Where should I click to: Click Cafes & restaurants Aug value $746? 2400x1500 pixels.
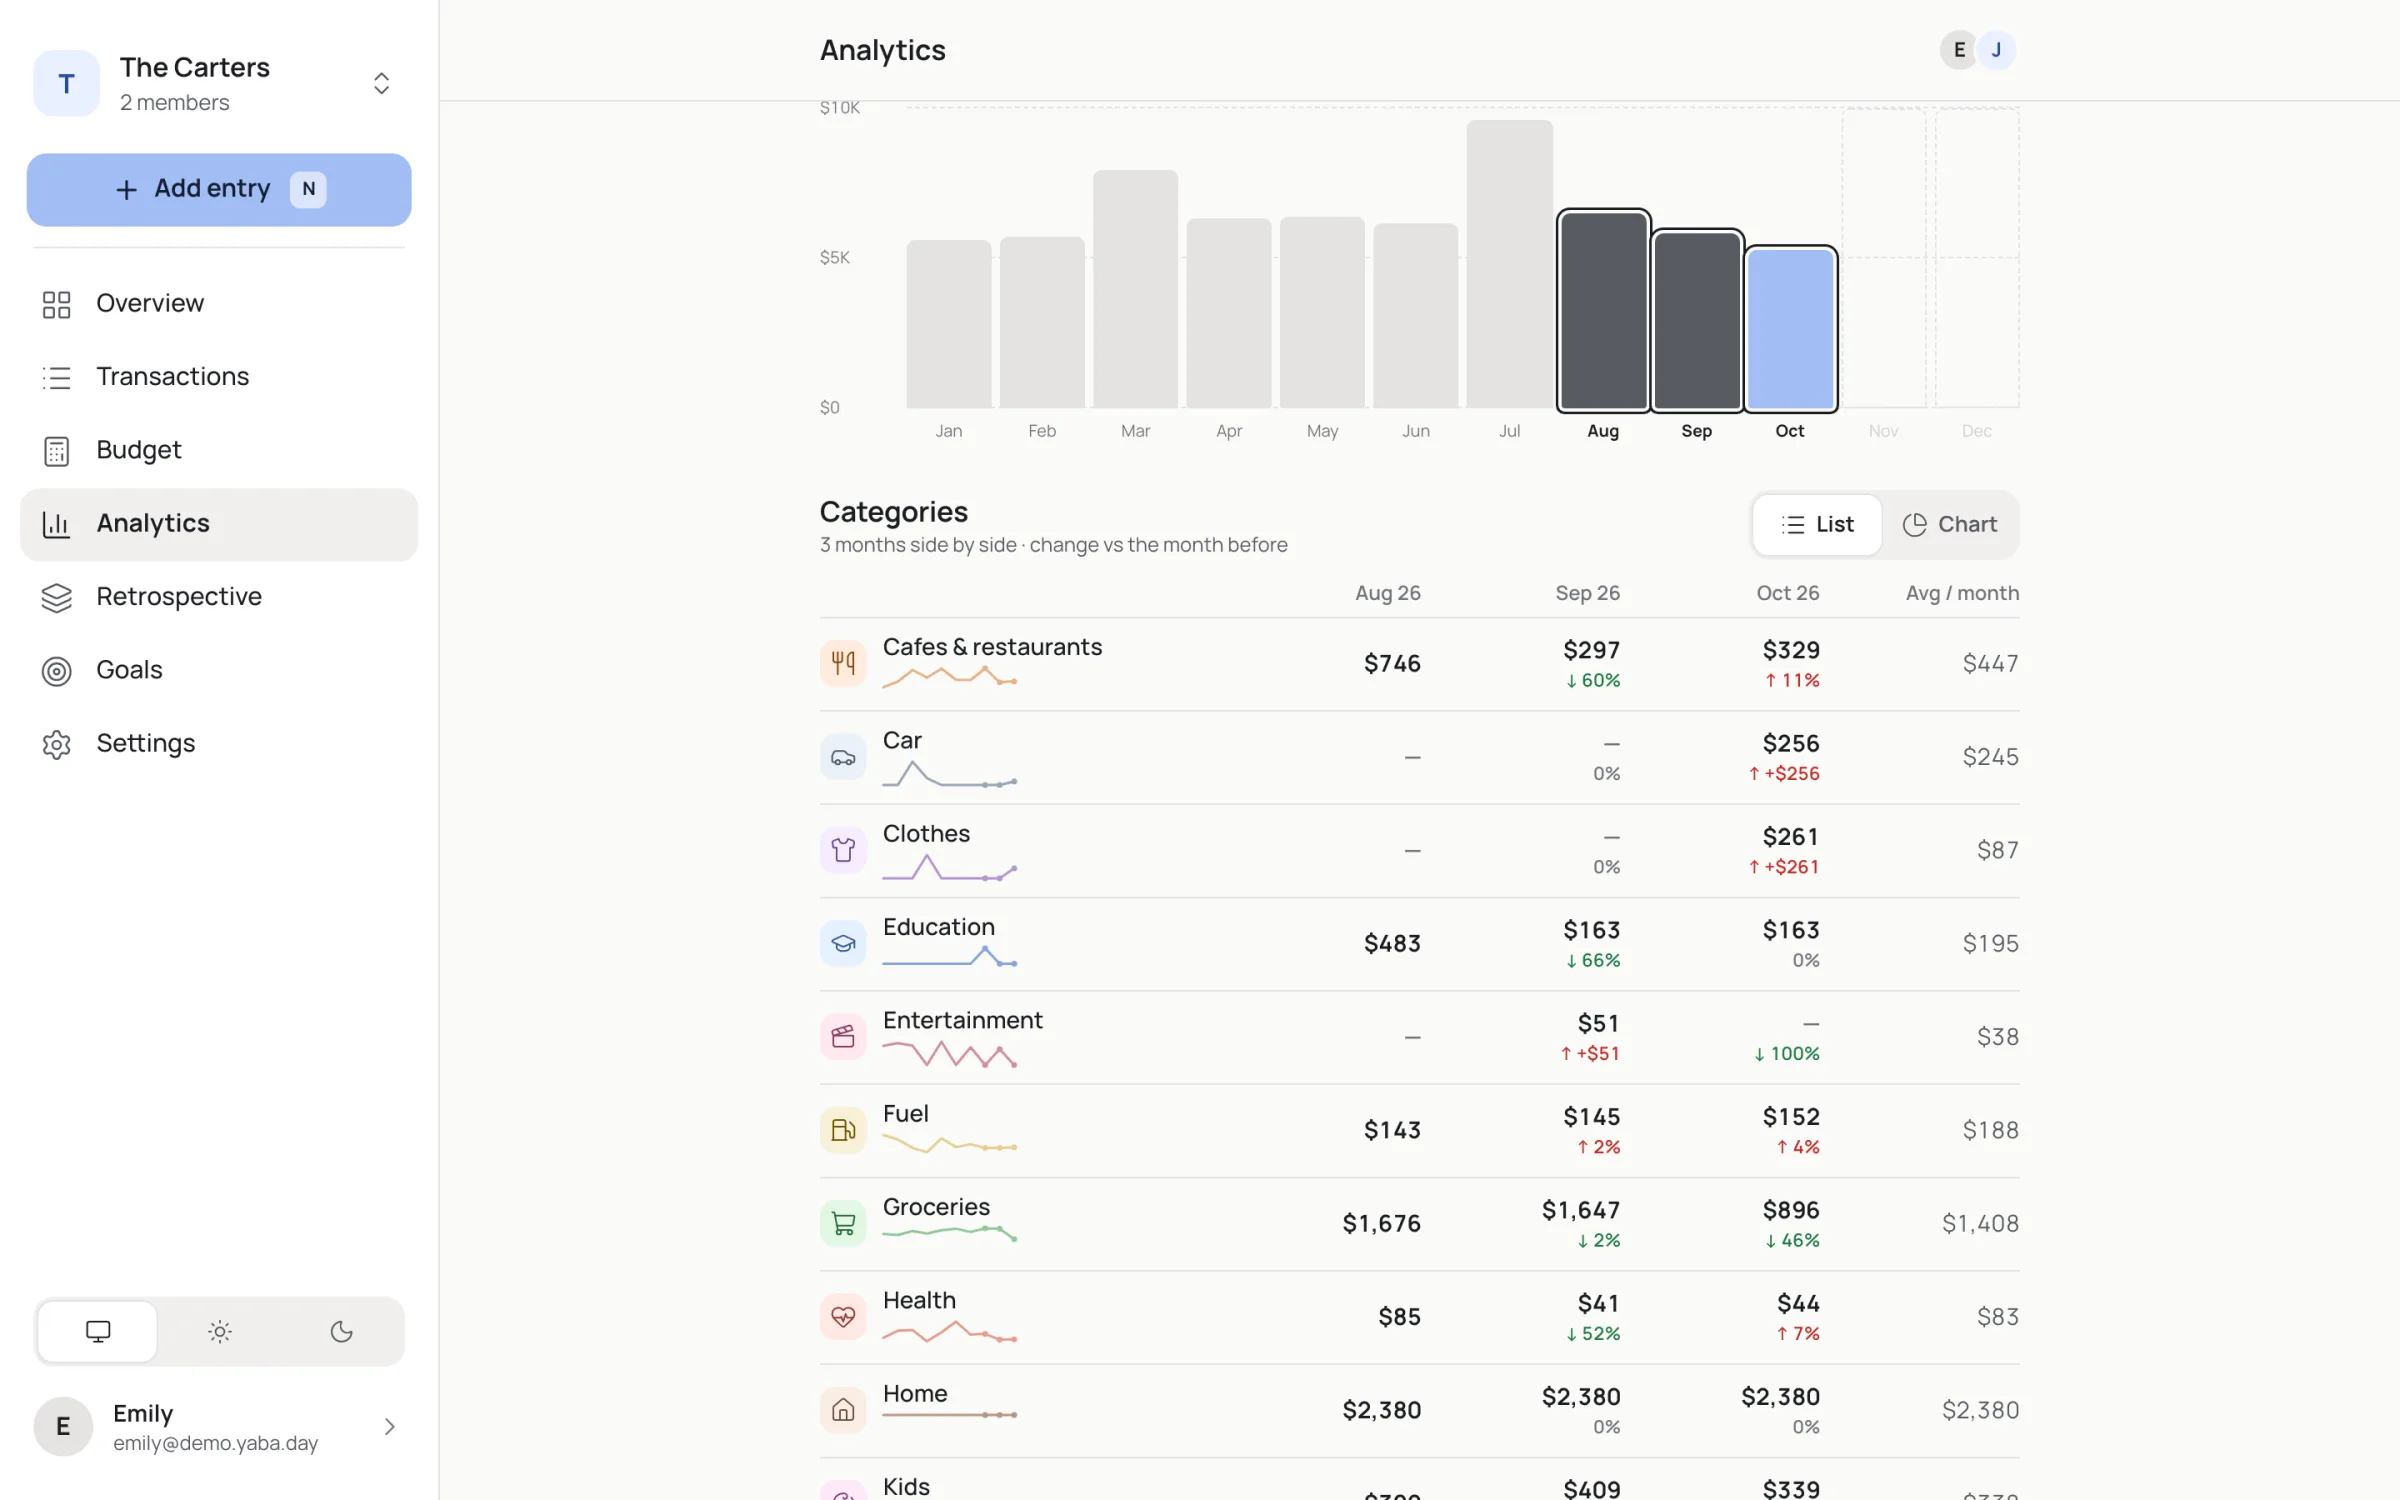click(x=1392, y=663)
